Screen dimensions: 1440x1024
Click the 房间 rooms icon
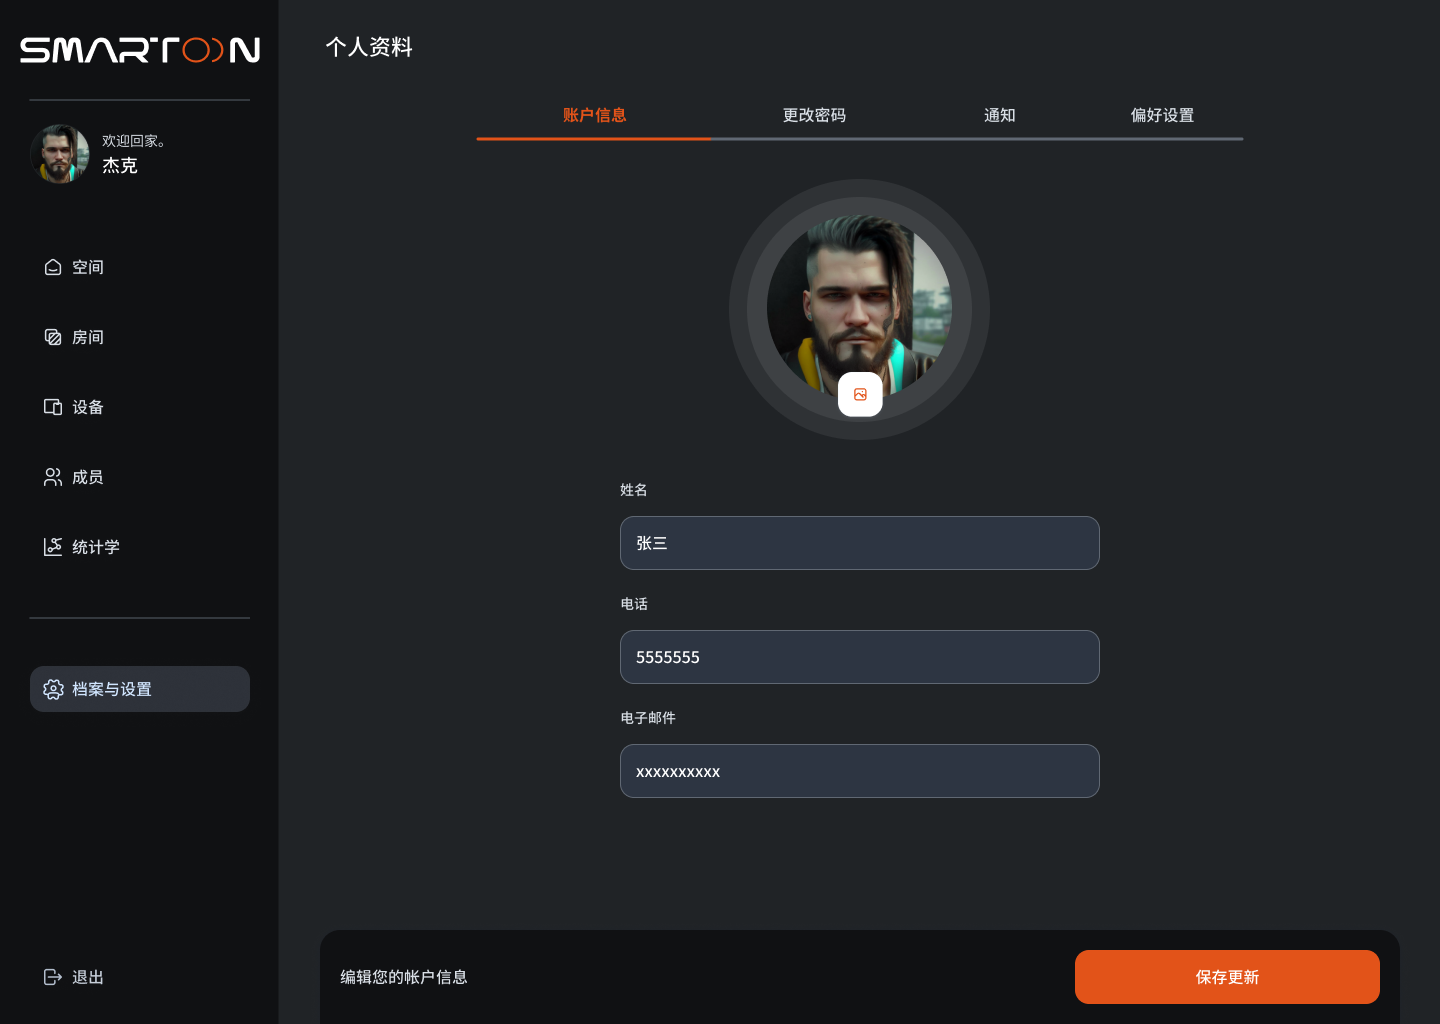coord(53,337)
